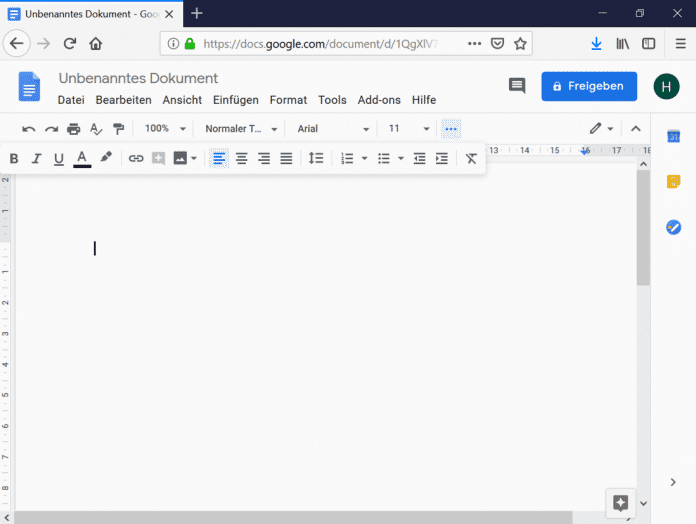The width and height of the screenshot is (696, 524).
Task: Insert a link using the link icon
Action: 136,158
